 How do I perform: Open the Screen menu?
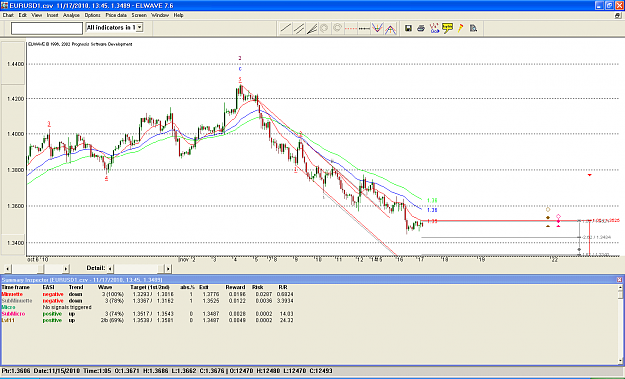(139, 15)
